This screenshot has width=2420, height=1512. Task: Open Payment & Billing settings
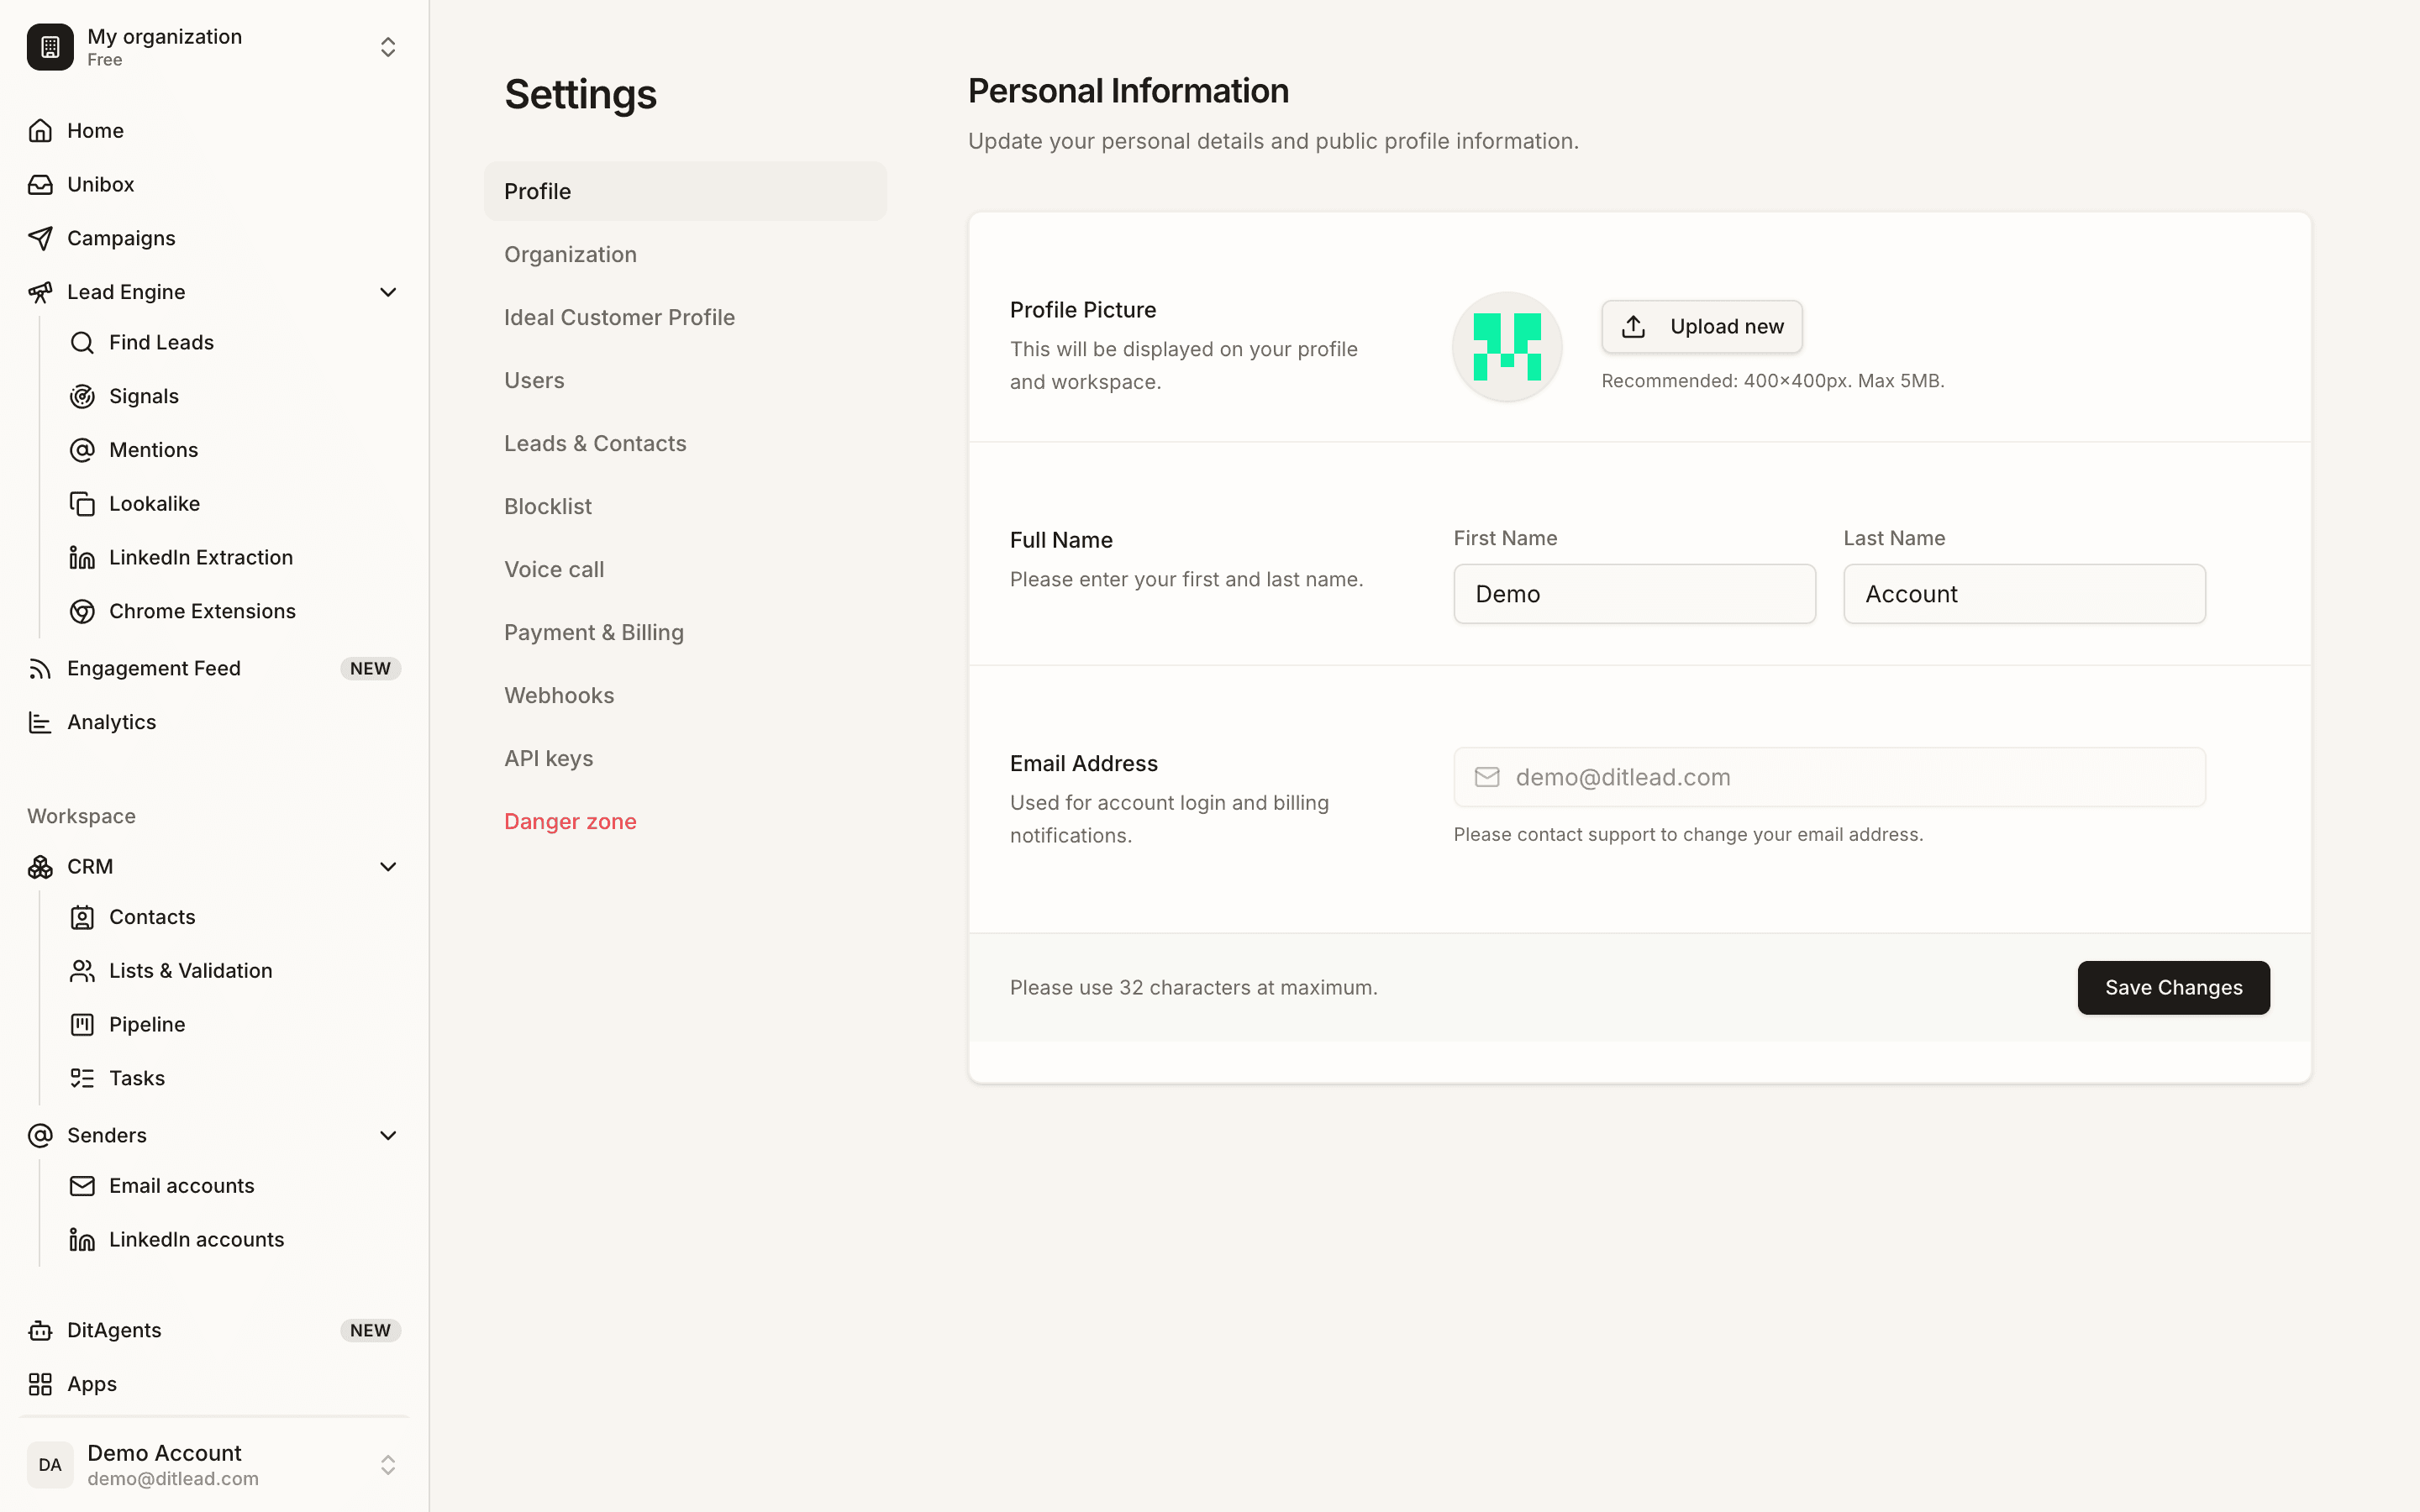click(685, 632)
